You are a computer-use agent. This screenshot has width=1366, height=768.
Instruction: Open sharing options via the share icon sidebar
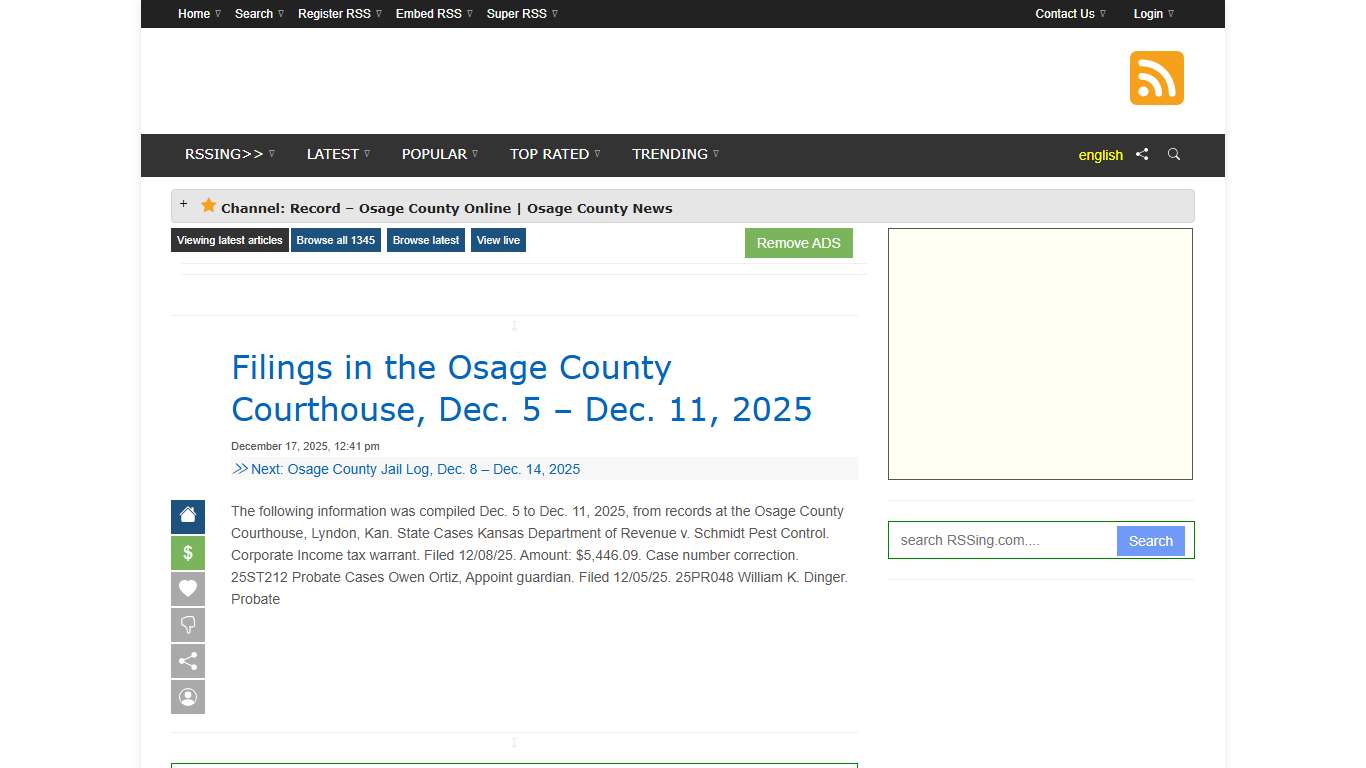(x=187, y=661)
